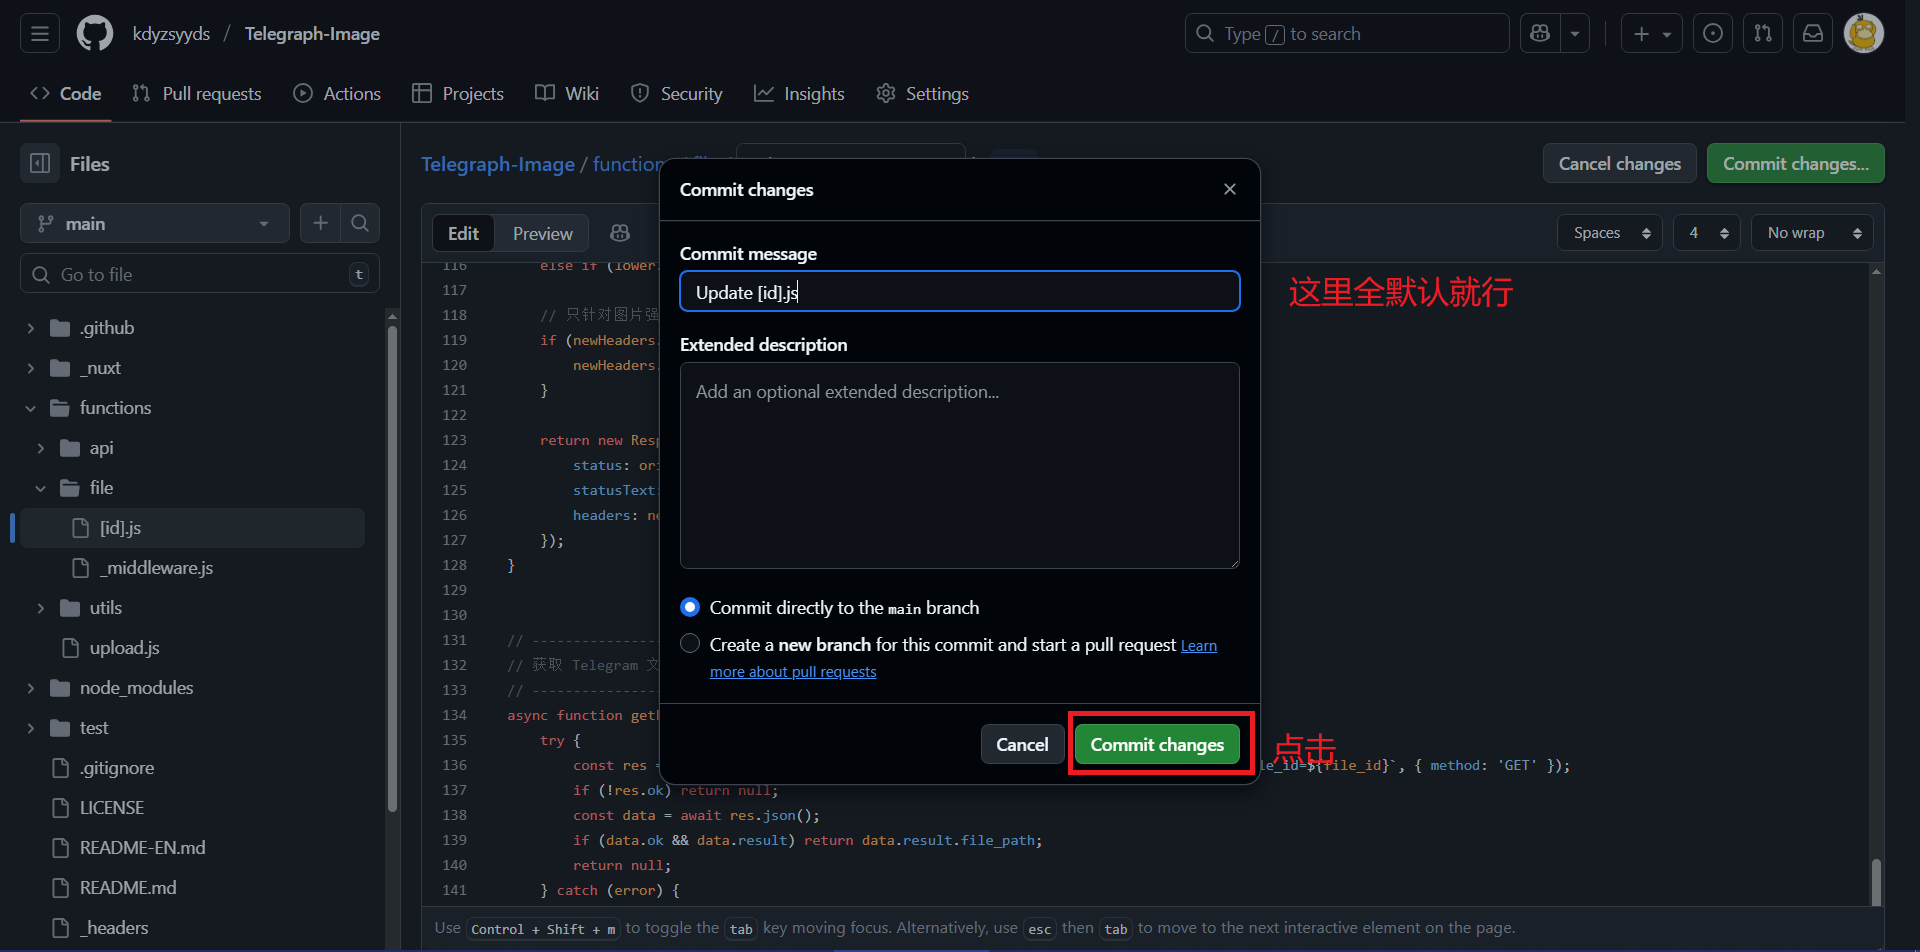Click Cancel in the commit dialog
The height and width of the screenshot is (952, 1920).
click(1022, 745)
